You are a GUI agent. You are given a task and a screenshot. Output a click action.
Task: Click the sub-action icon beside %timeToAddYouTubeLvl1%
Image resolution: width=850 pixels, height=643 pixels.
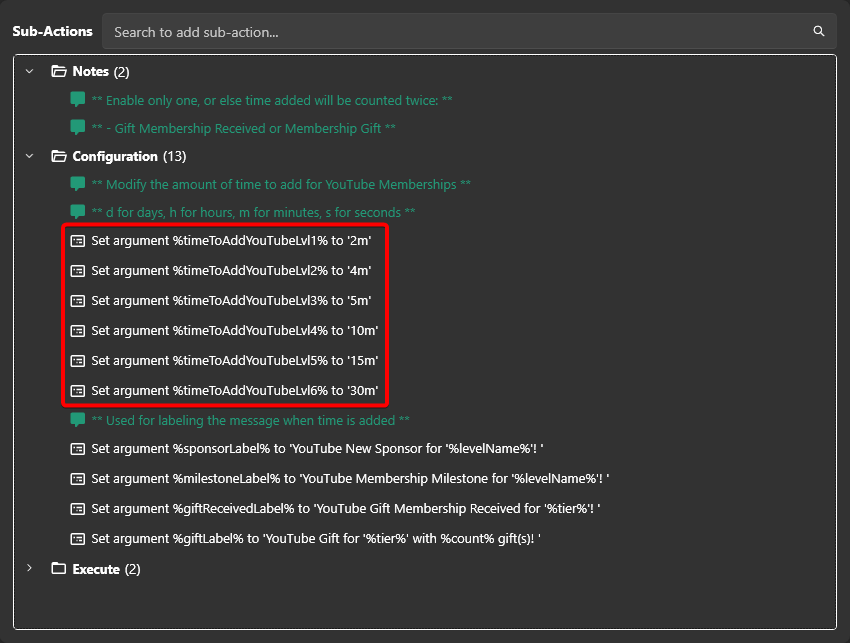[77, 240]
